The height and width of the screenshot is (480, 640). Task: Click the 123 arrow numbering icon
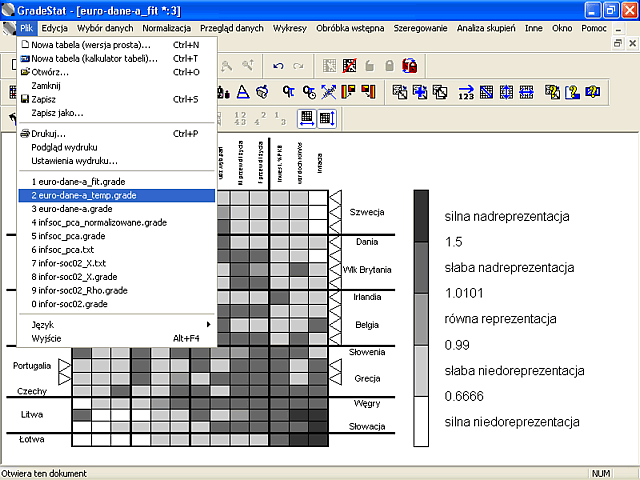(x=466, y=92)
